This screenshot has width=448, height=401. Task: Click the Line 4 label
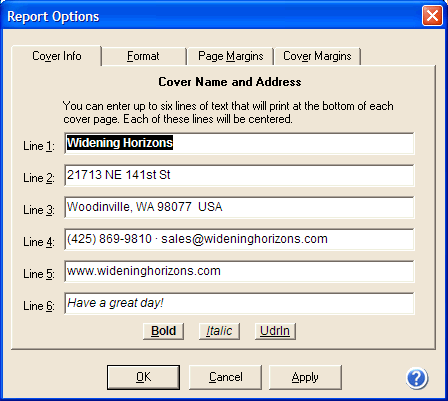(x=39, y=242)
